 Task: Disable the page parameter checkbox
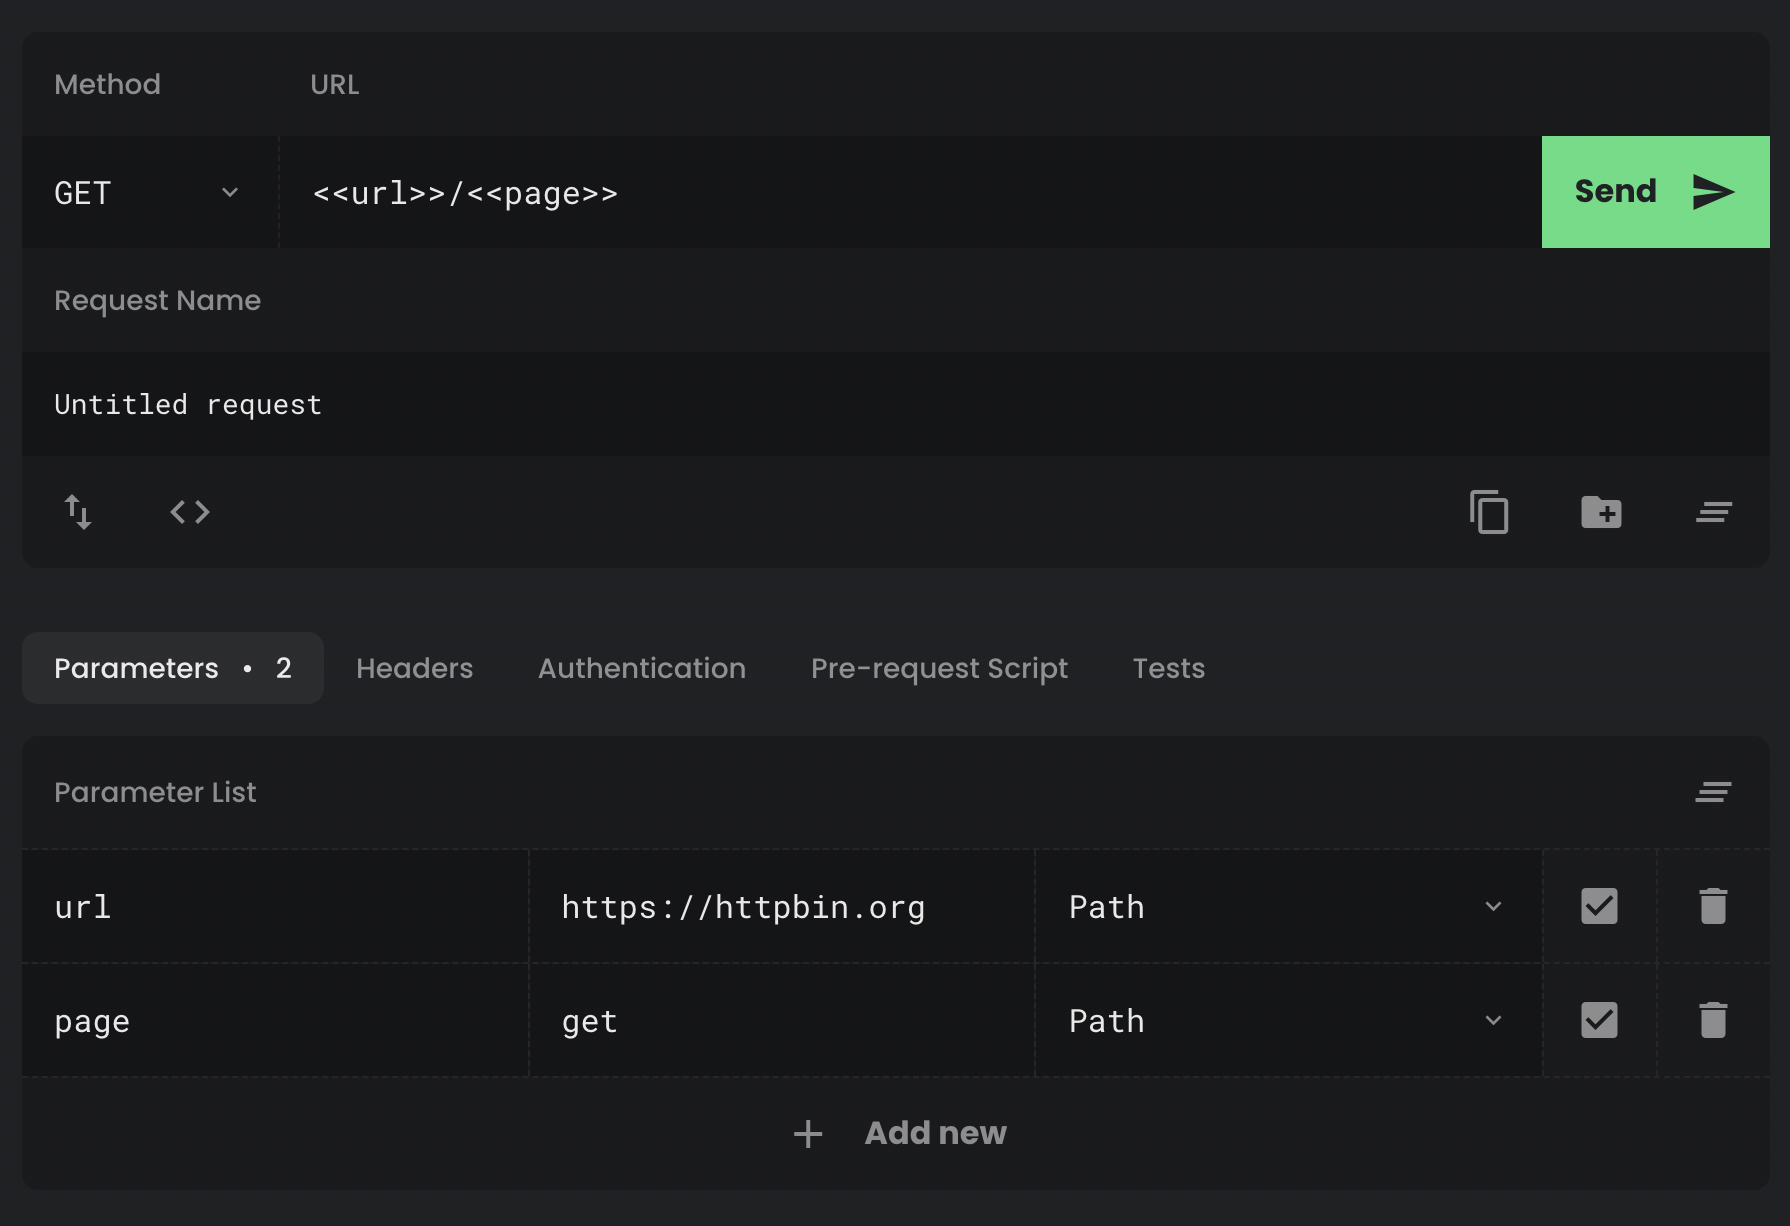coord(1598,1020)
